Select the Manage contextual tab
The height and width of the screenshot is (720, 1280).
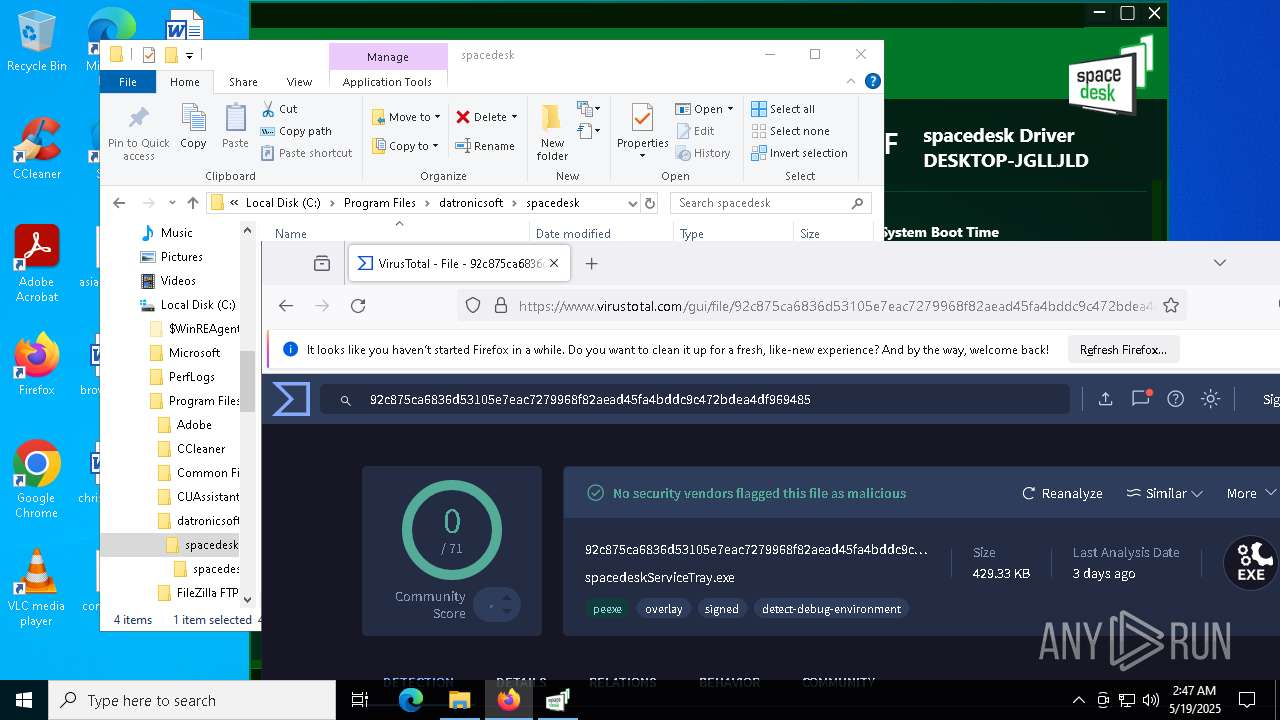point(387,57)
